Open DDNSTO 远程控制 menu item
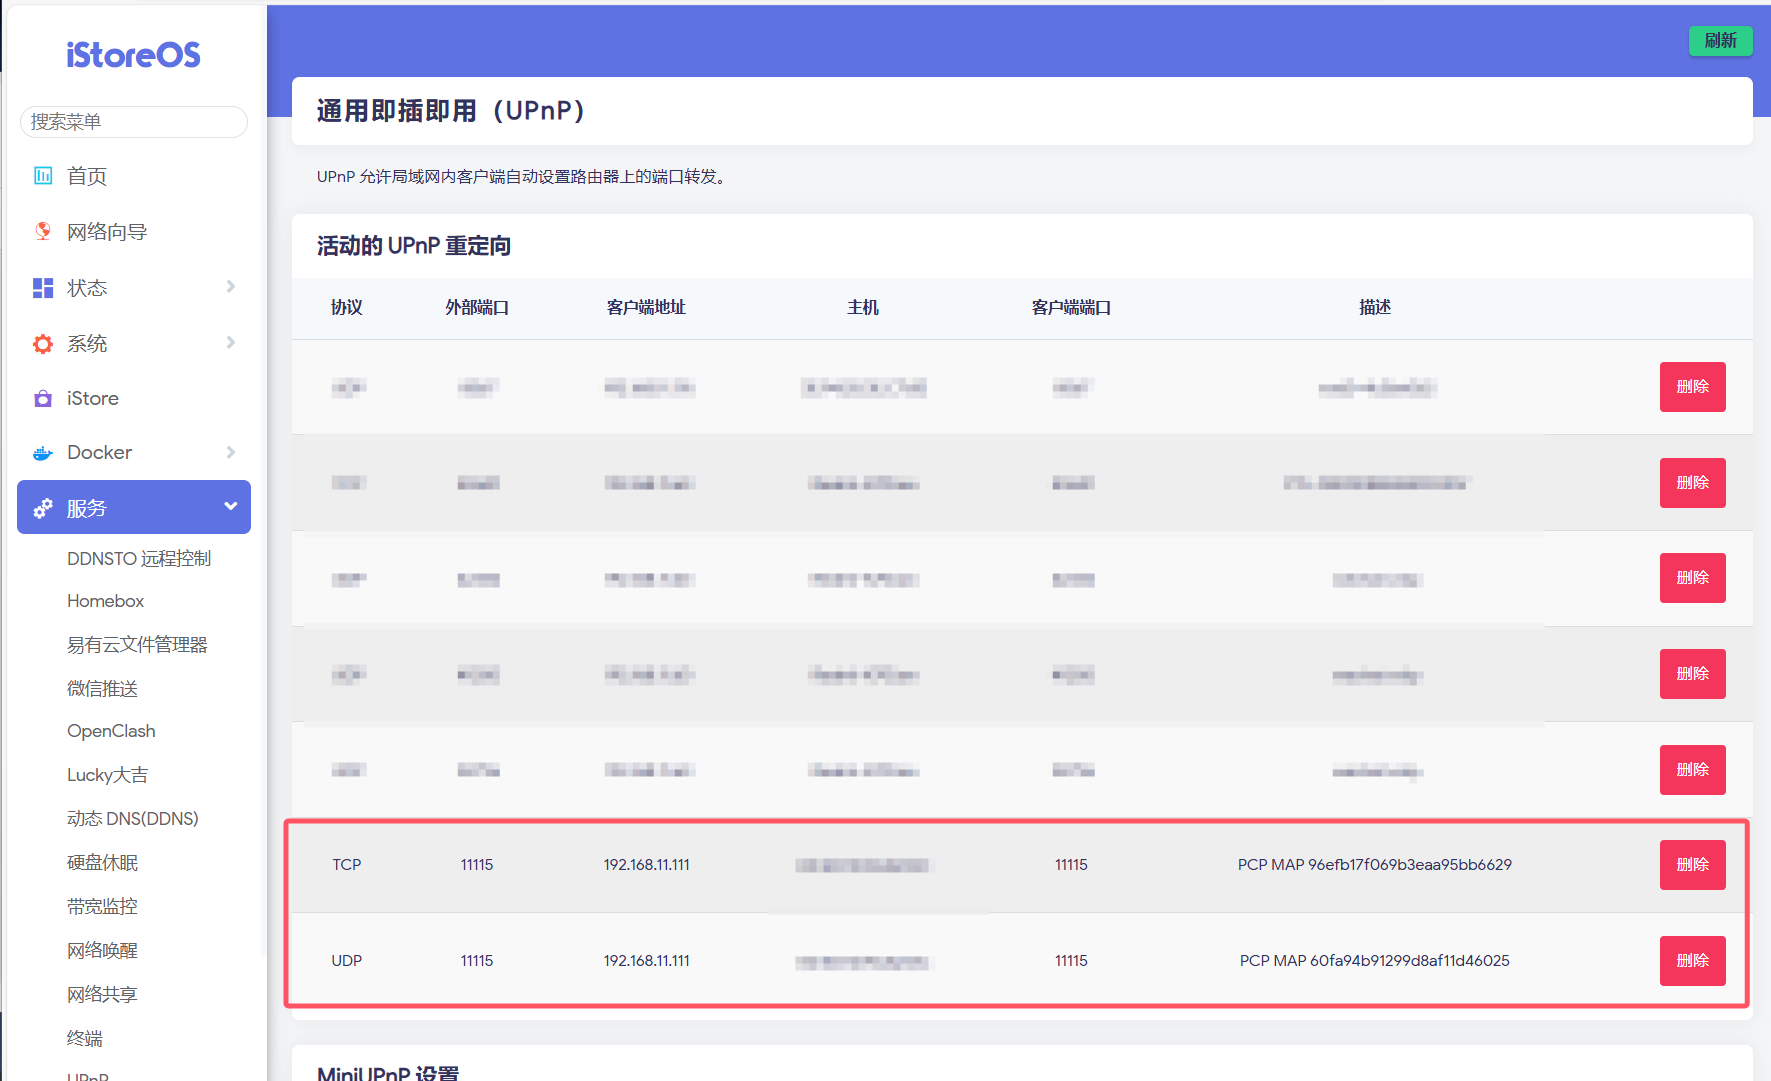The height and width of the screenshot is (1081, 1771). coord(139,558)
